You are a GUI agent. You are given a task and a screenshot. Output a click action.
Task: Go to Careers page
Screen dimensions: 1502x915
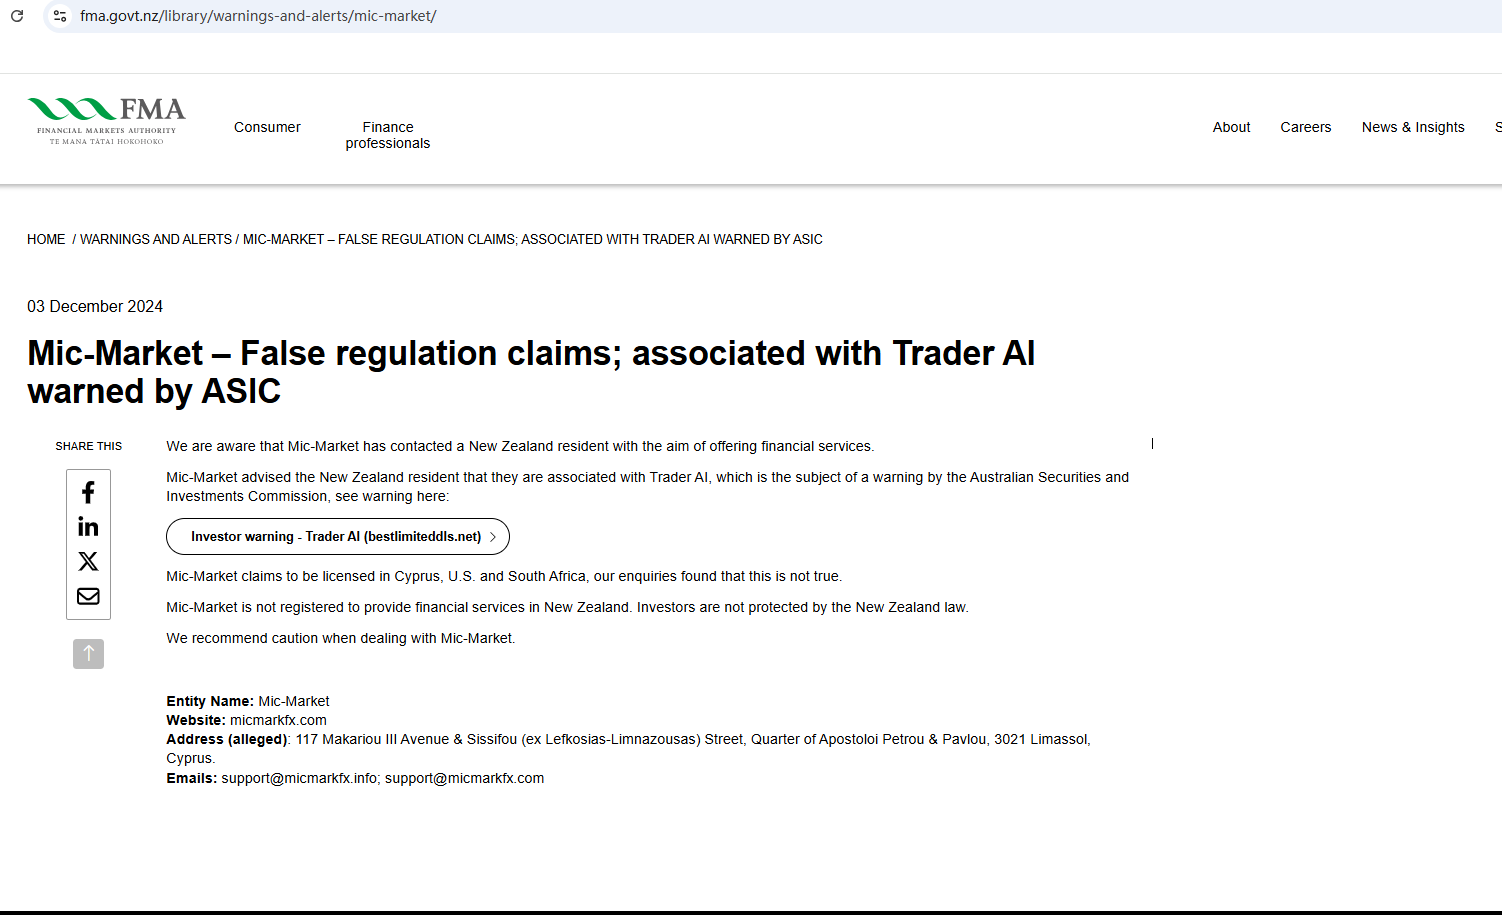1305,127
